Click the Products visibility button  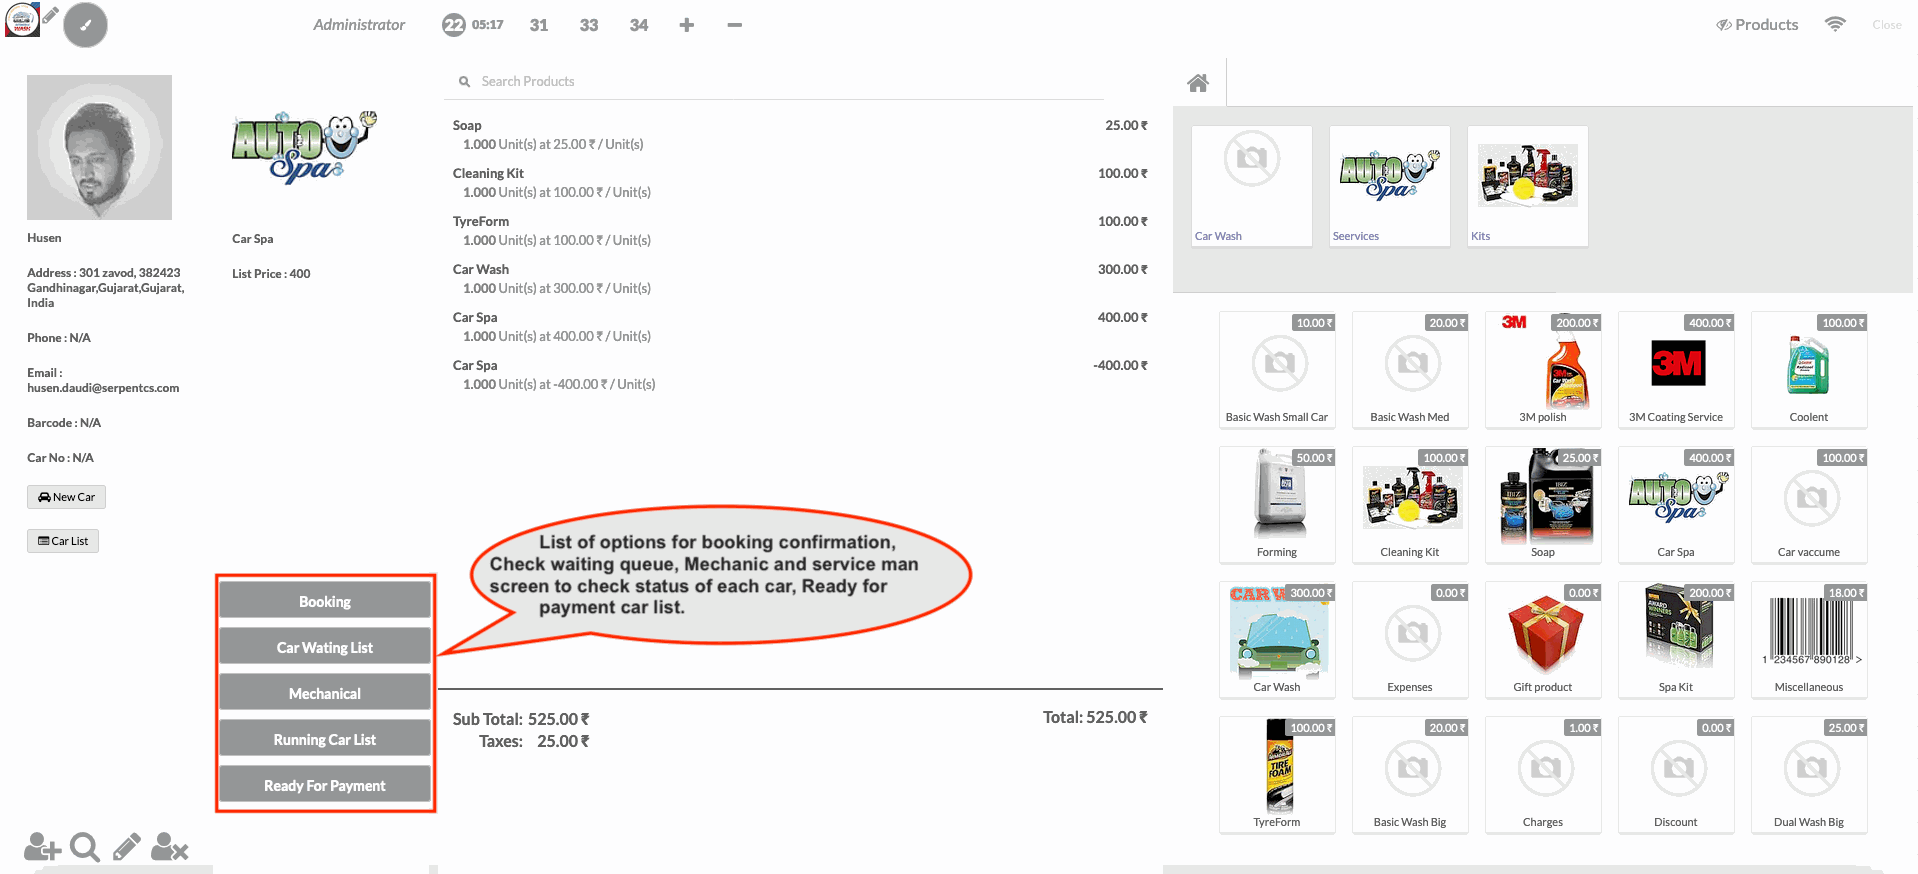pyautogui.click(x=1757, y=25)
